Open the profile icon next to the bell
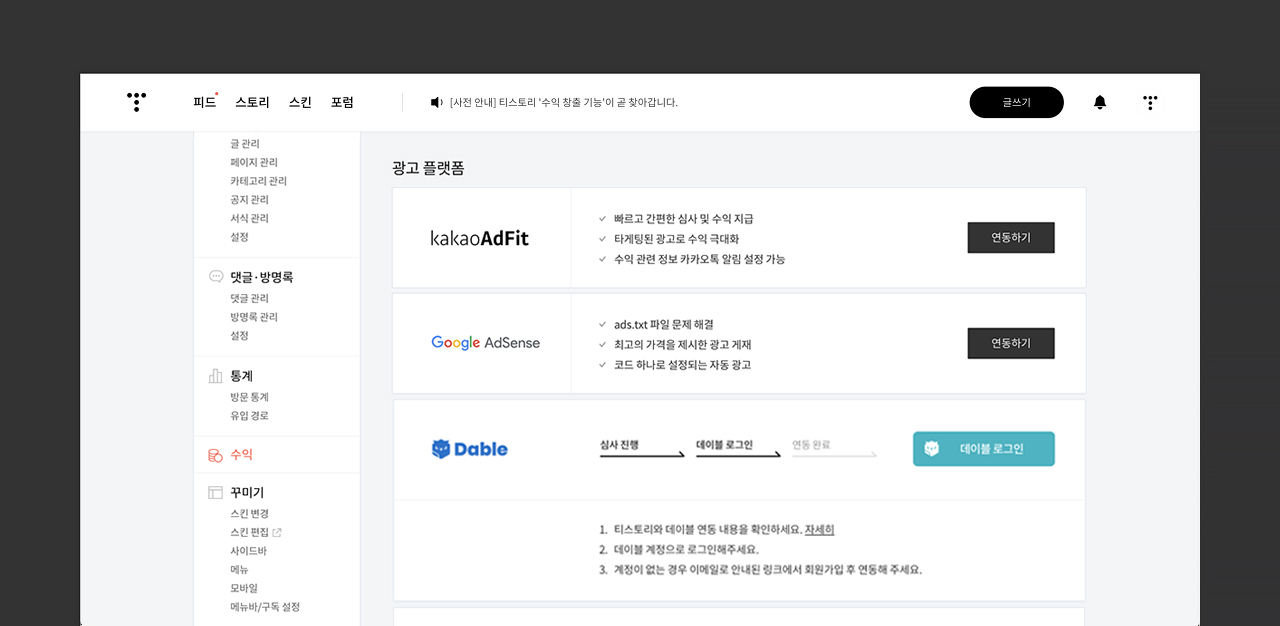The width and height of the screenshot is (1280, 626). point(1150,102)
